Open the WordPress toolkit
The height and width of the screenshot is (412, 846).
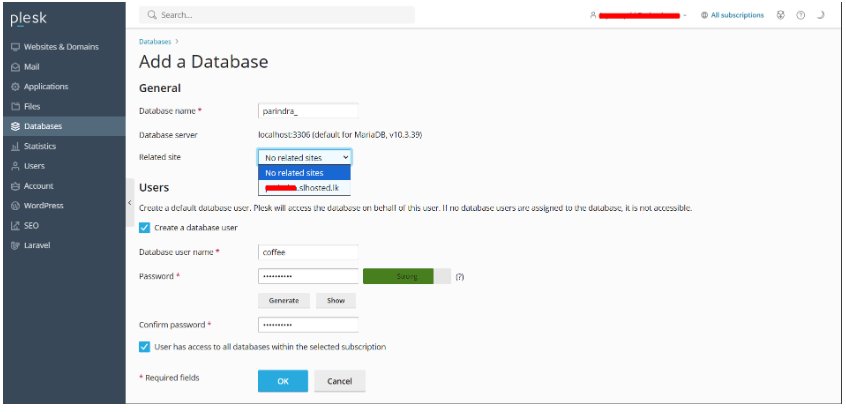43,205
